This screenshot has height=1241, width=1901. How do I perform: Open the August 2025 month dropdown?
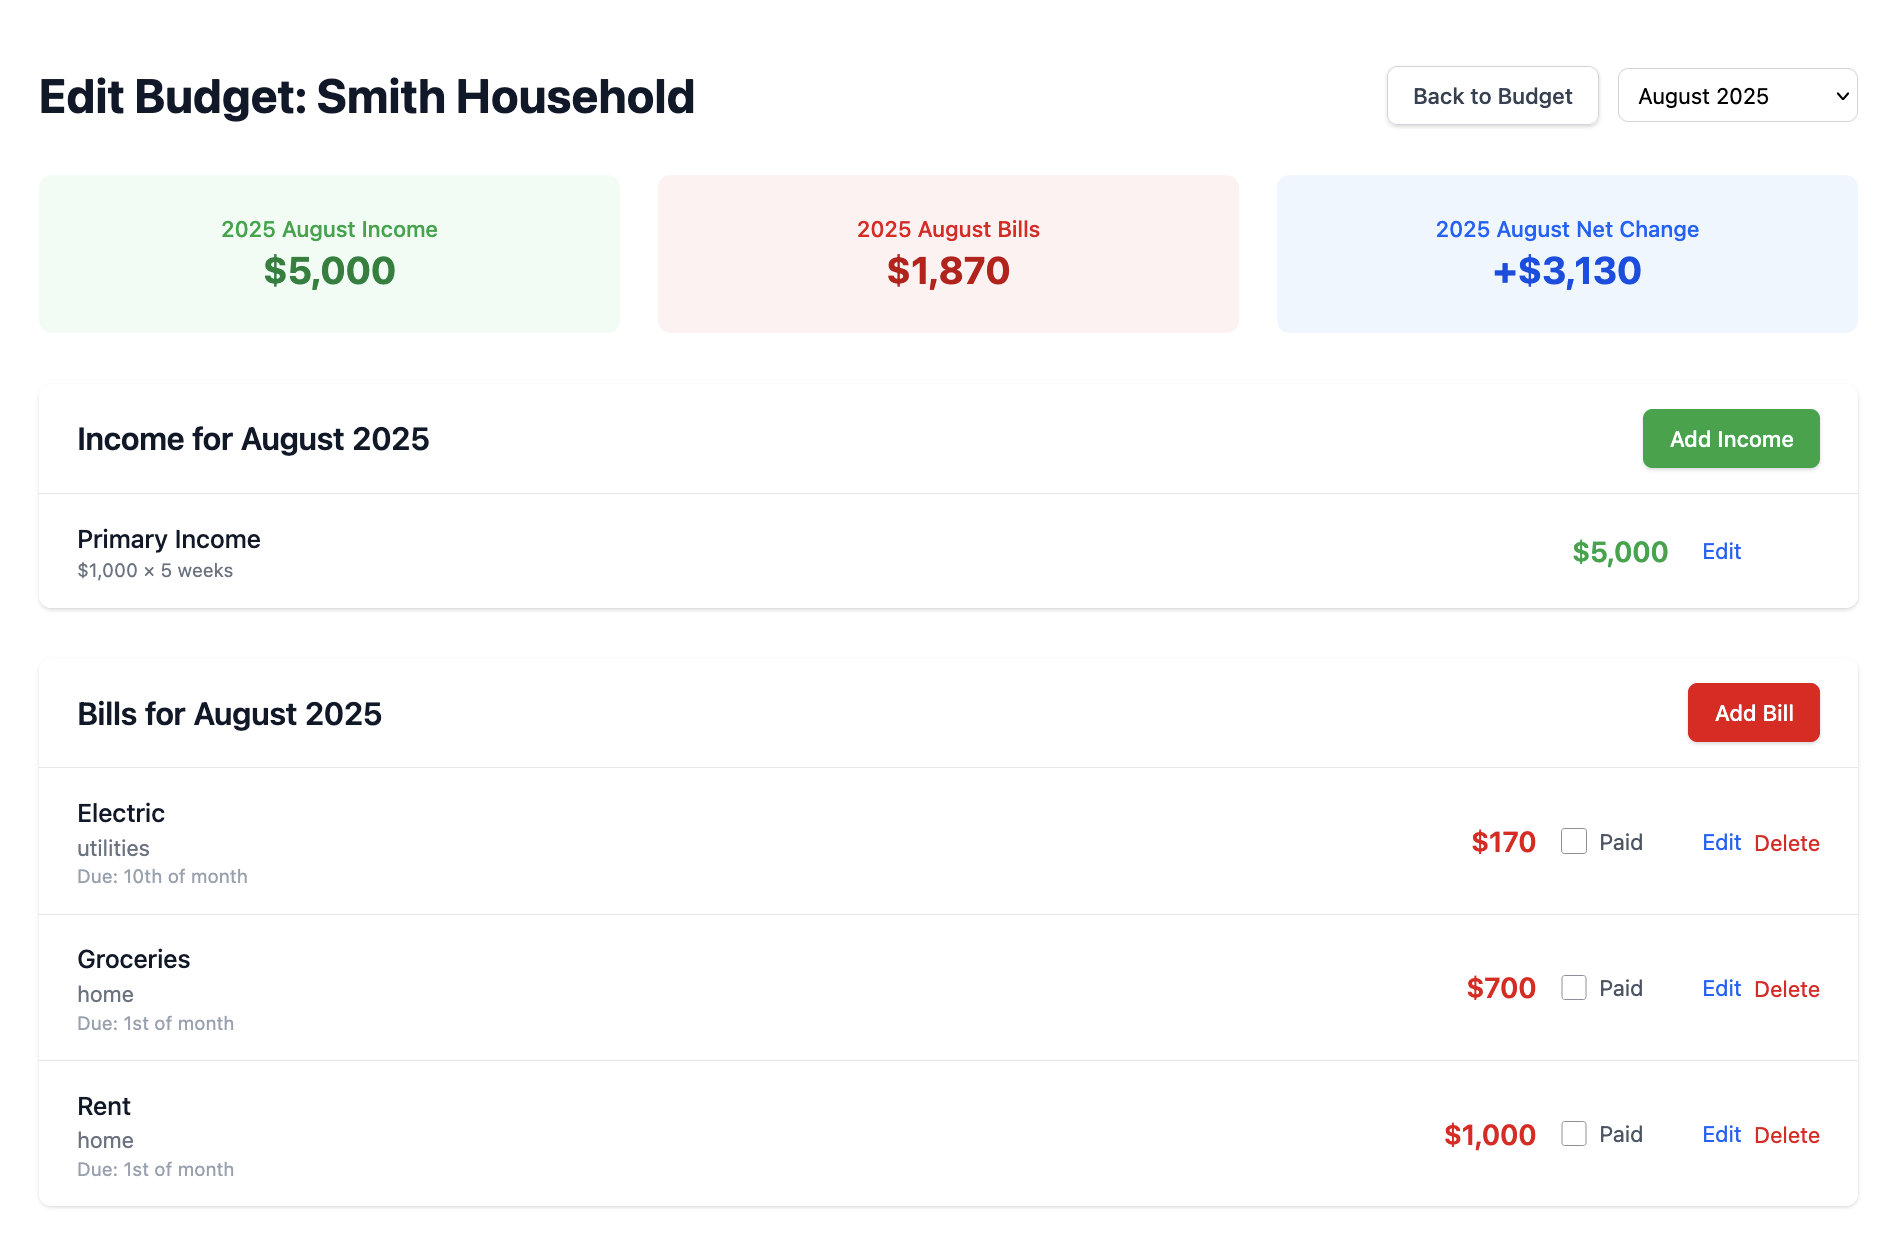click(x=1737, y=95)
